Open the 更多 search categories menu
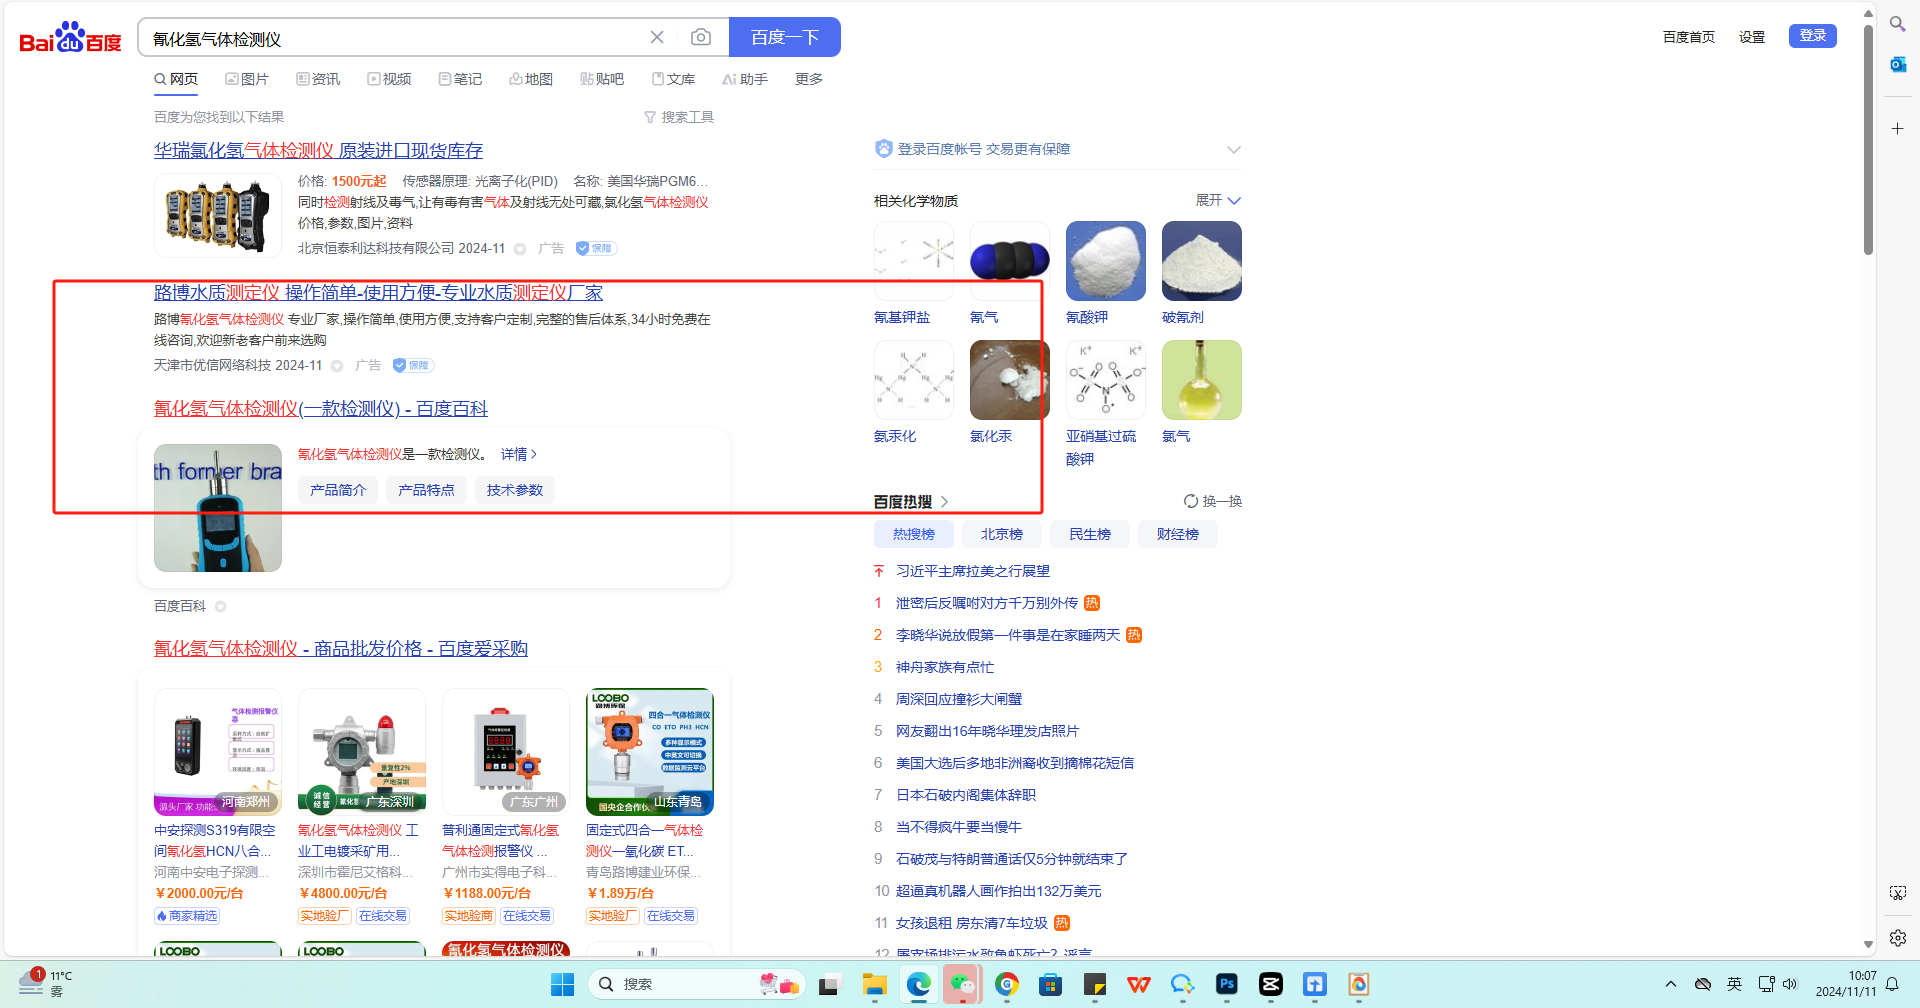Viewport: 1920px width, 1008px height. click(809, 79)
